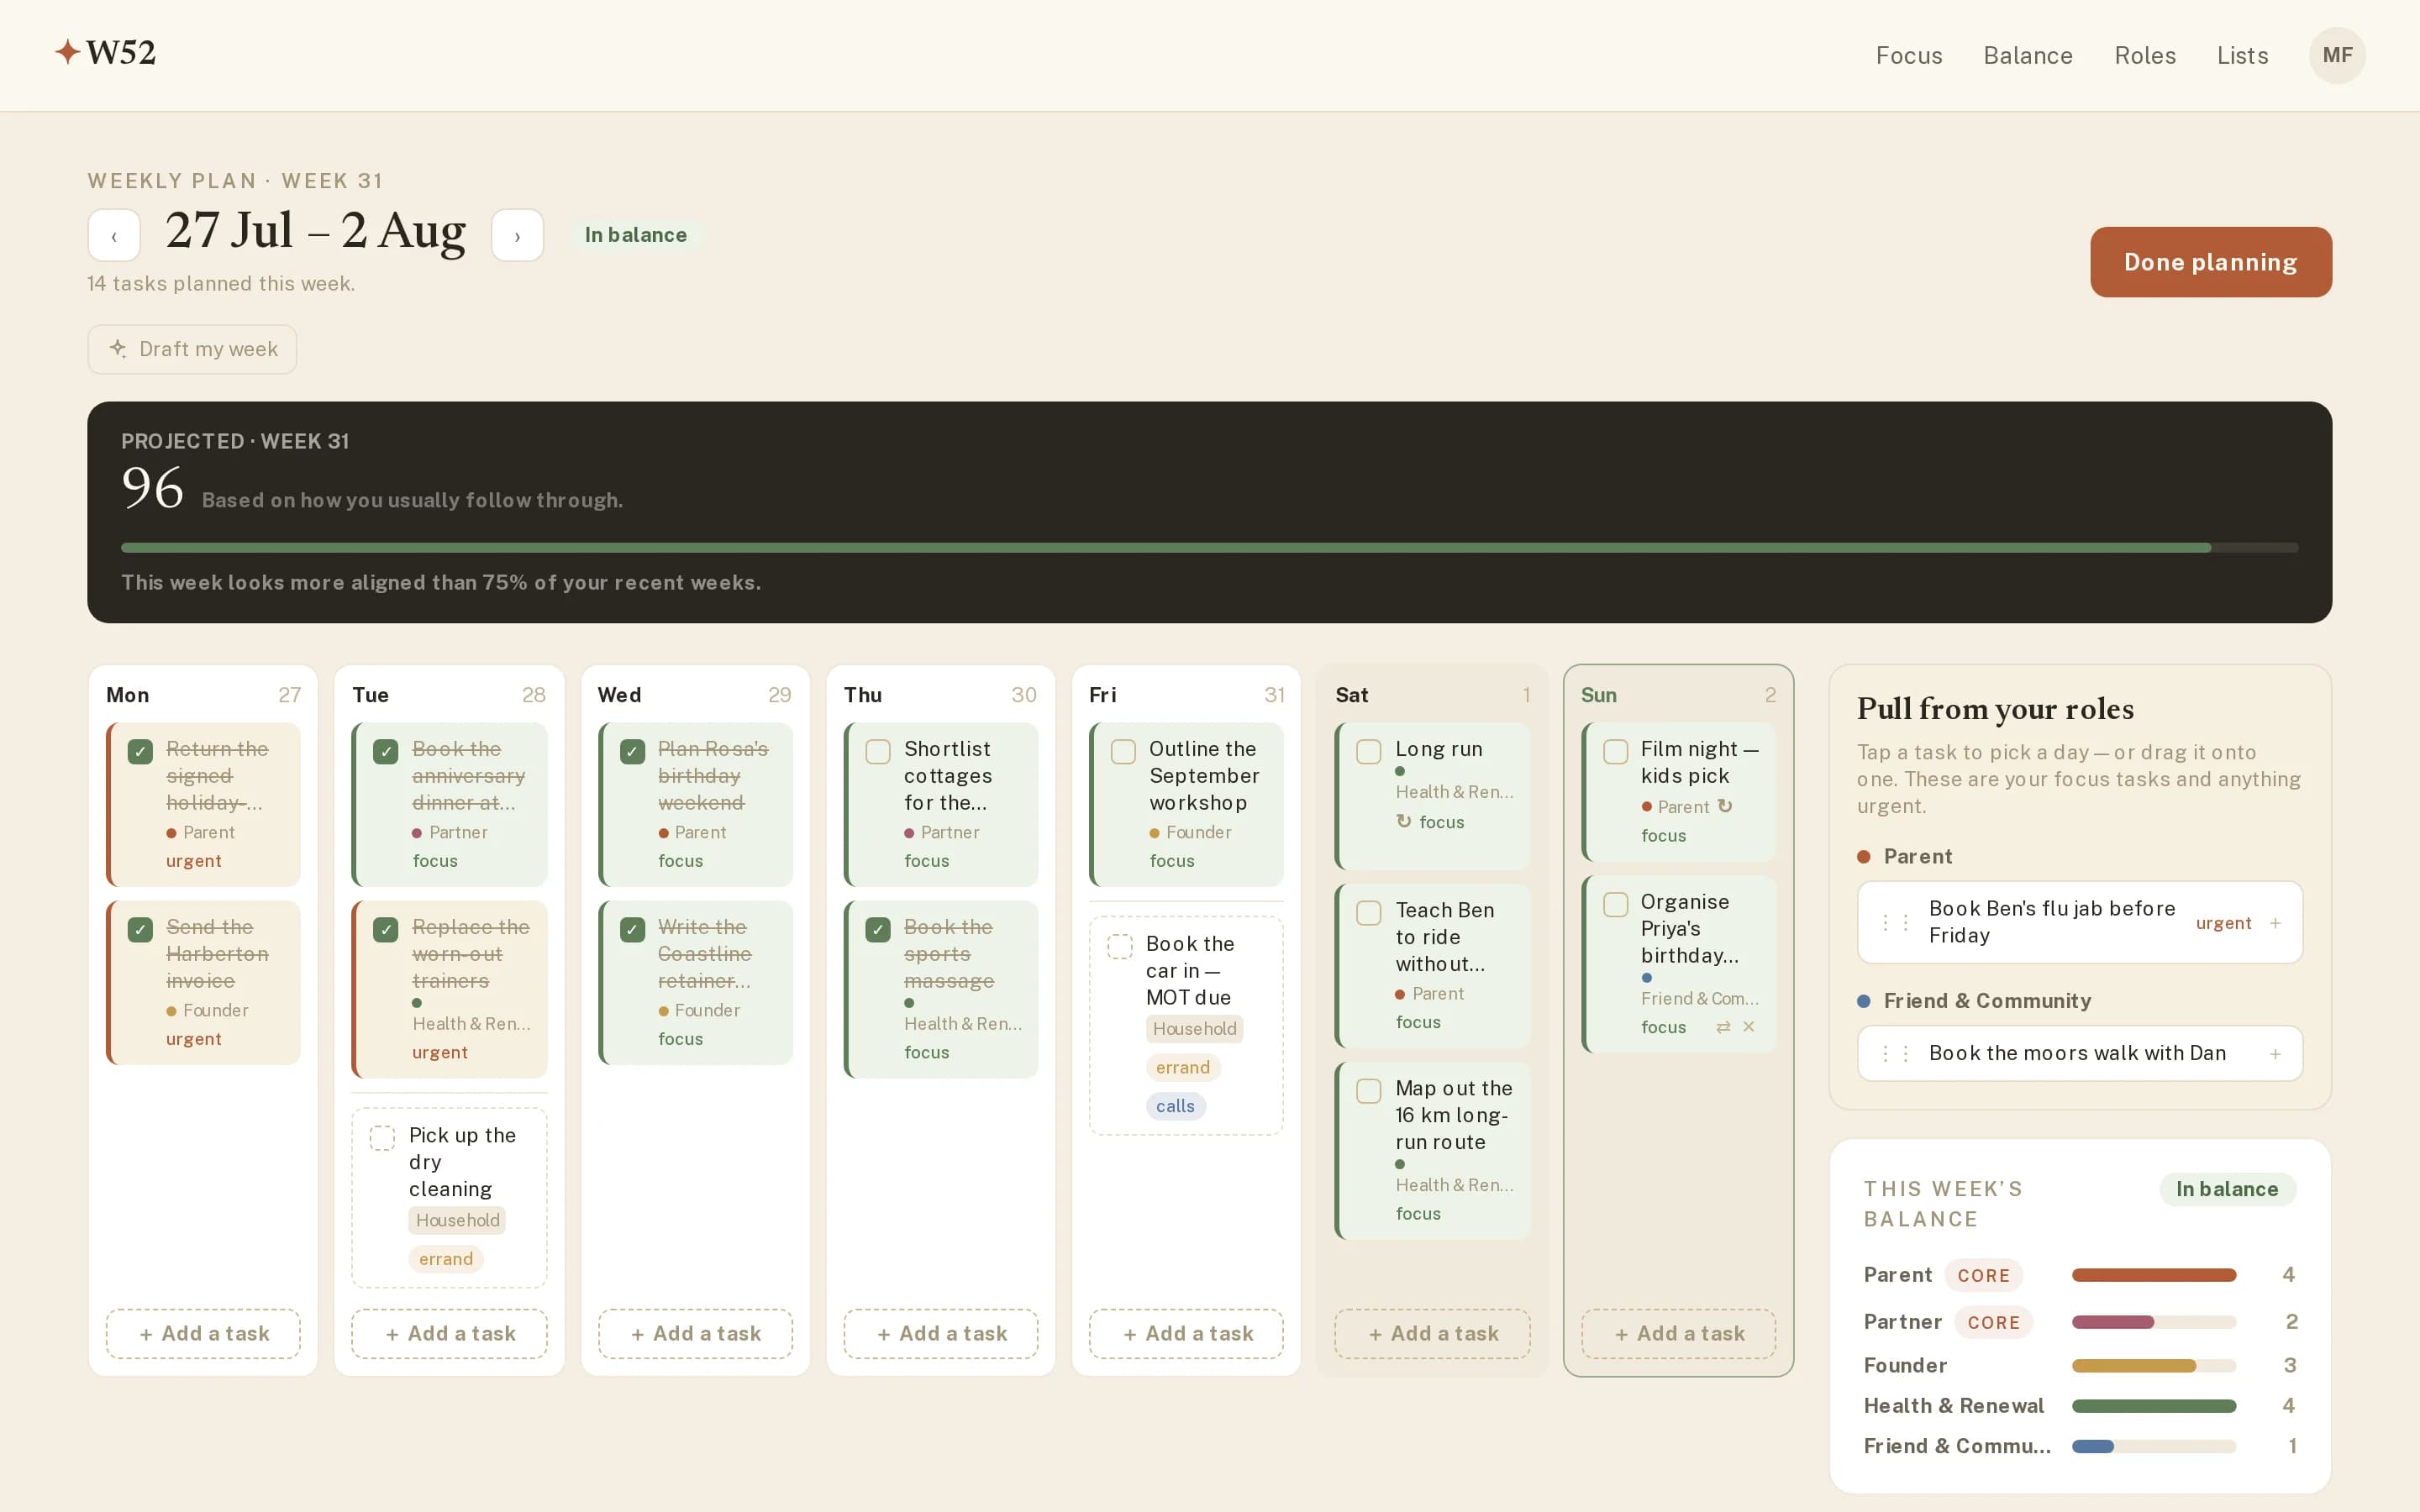Add a task to Wednesday
Screen dimensions: 2420x1512
point(695,1333)
